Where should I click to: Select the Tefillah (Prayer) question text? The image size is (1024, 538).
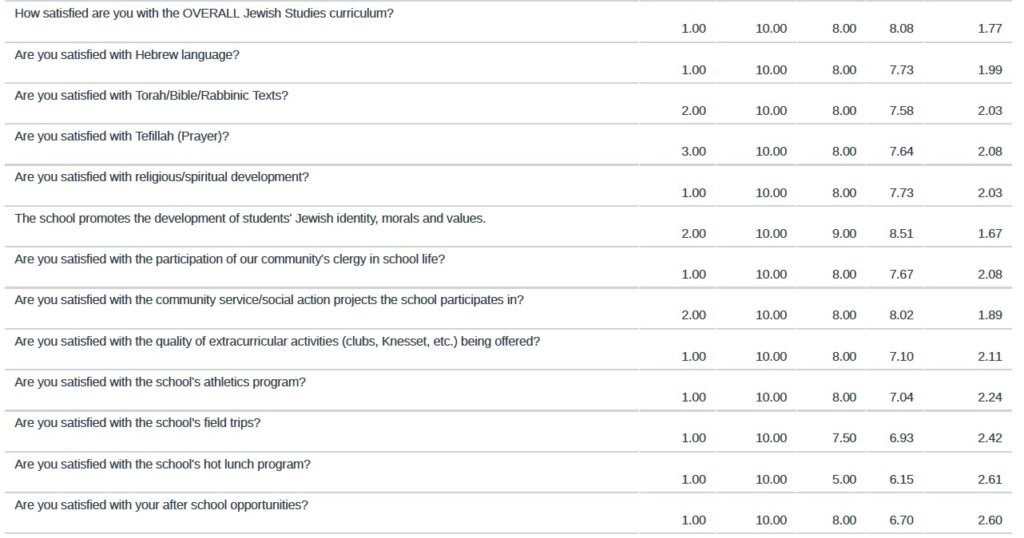point(121,136)
